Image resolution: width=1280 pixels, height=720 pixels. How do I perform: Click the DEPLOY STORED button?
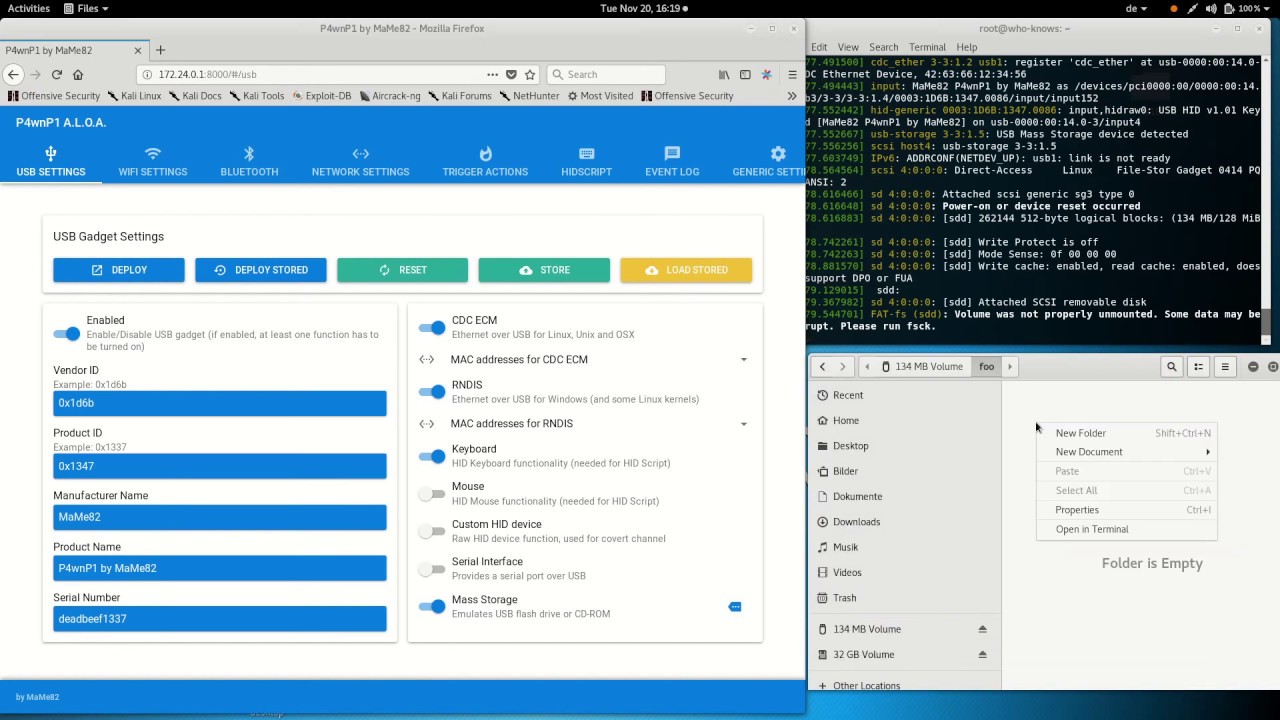tap(260, 270)
